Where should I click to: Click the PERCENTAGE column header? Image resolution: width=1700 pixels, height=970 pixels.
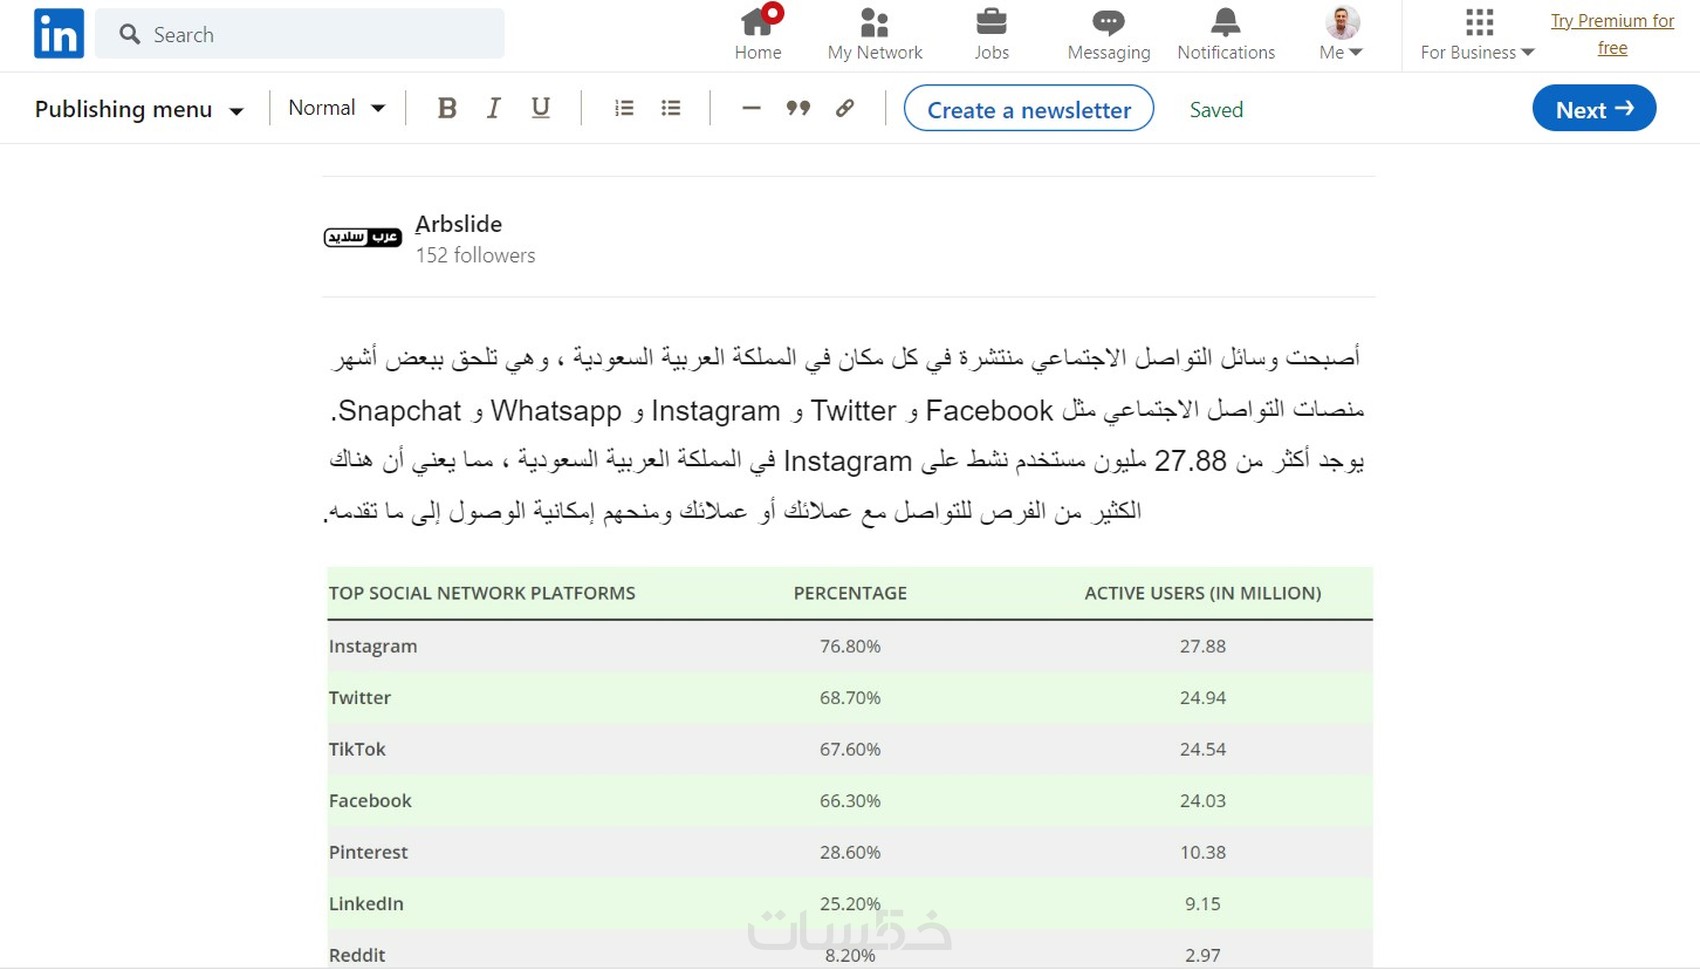850,593
